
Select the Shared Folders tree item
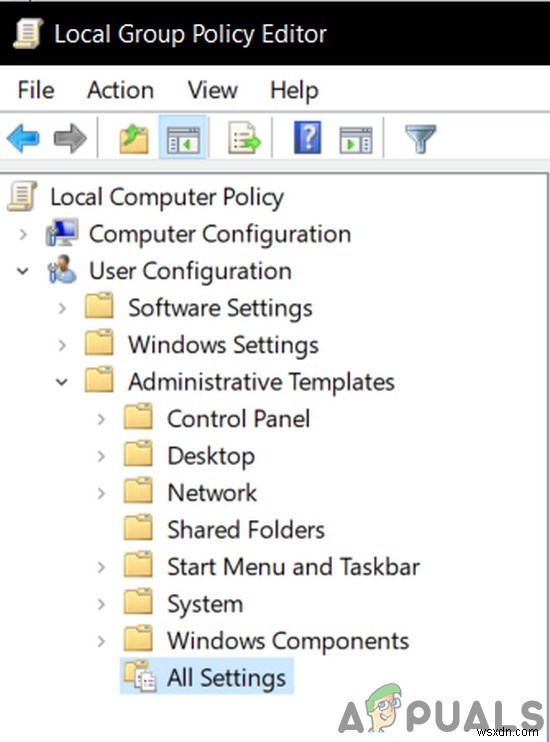(x=246, y=530)
